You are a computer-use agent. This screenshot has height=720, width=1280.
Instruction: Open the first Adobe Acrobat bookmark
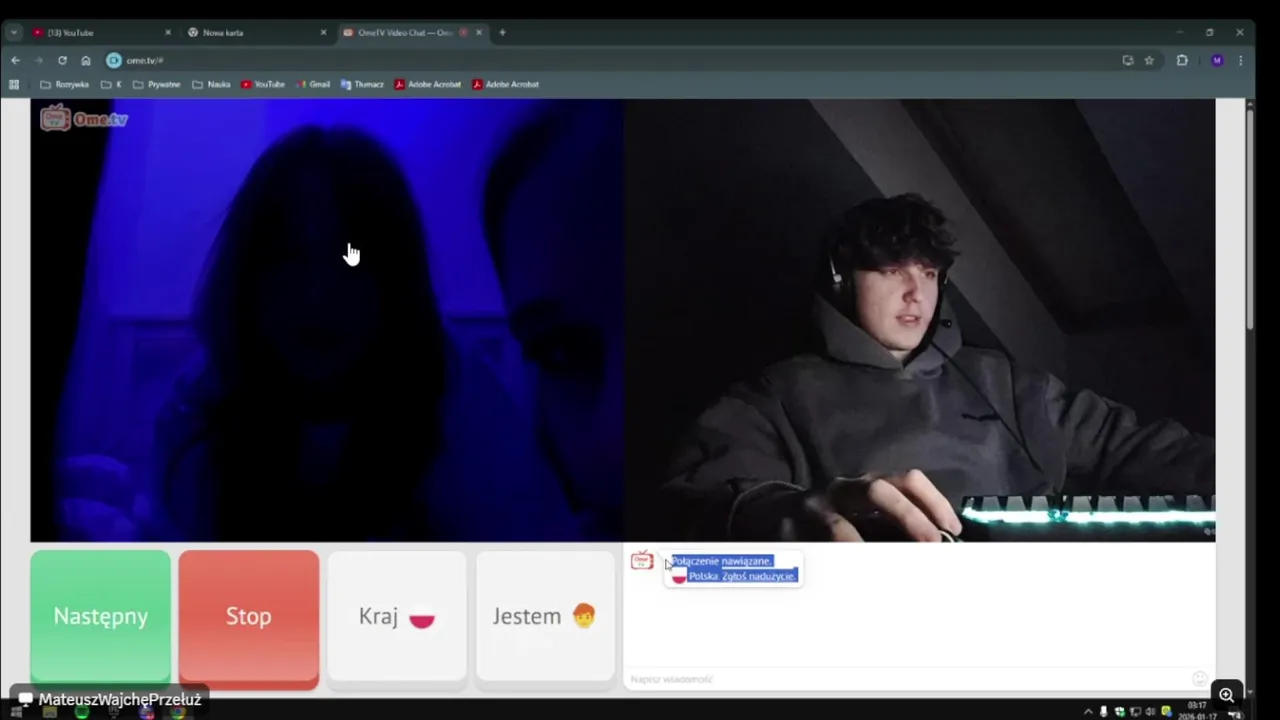(428, 84)
